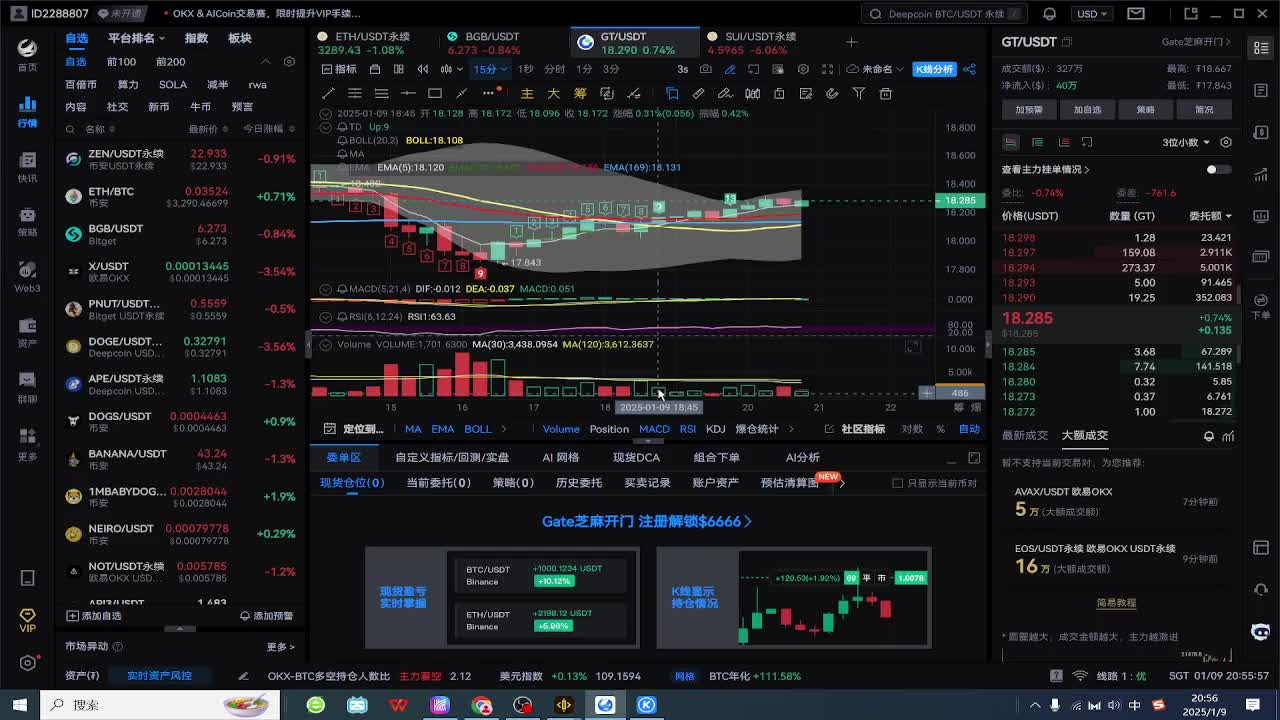Click the search magnifier in watchlist

(x=70, y=129)
